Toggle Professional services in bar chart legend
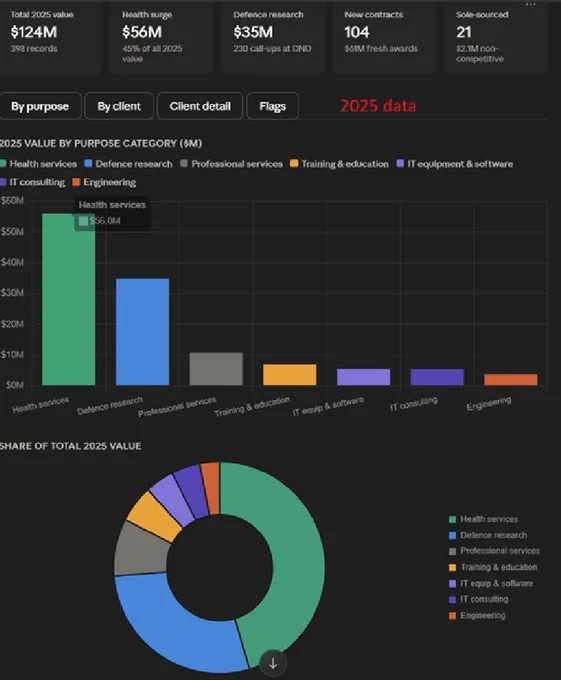 pos(232,164)
